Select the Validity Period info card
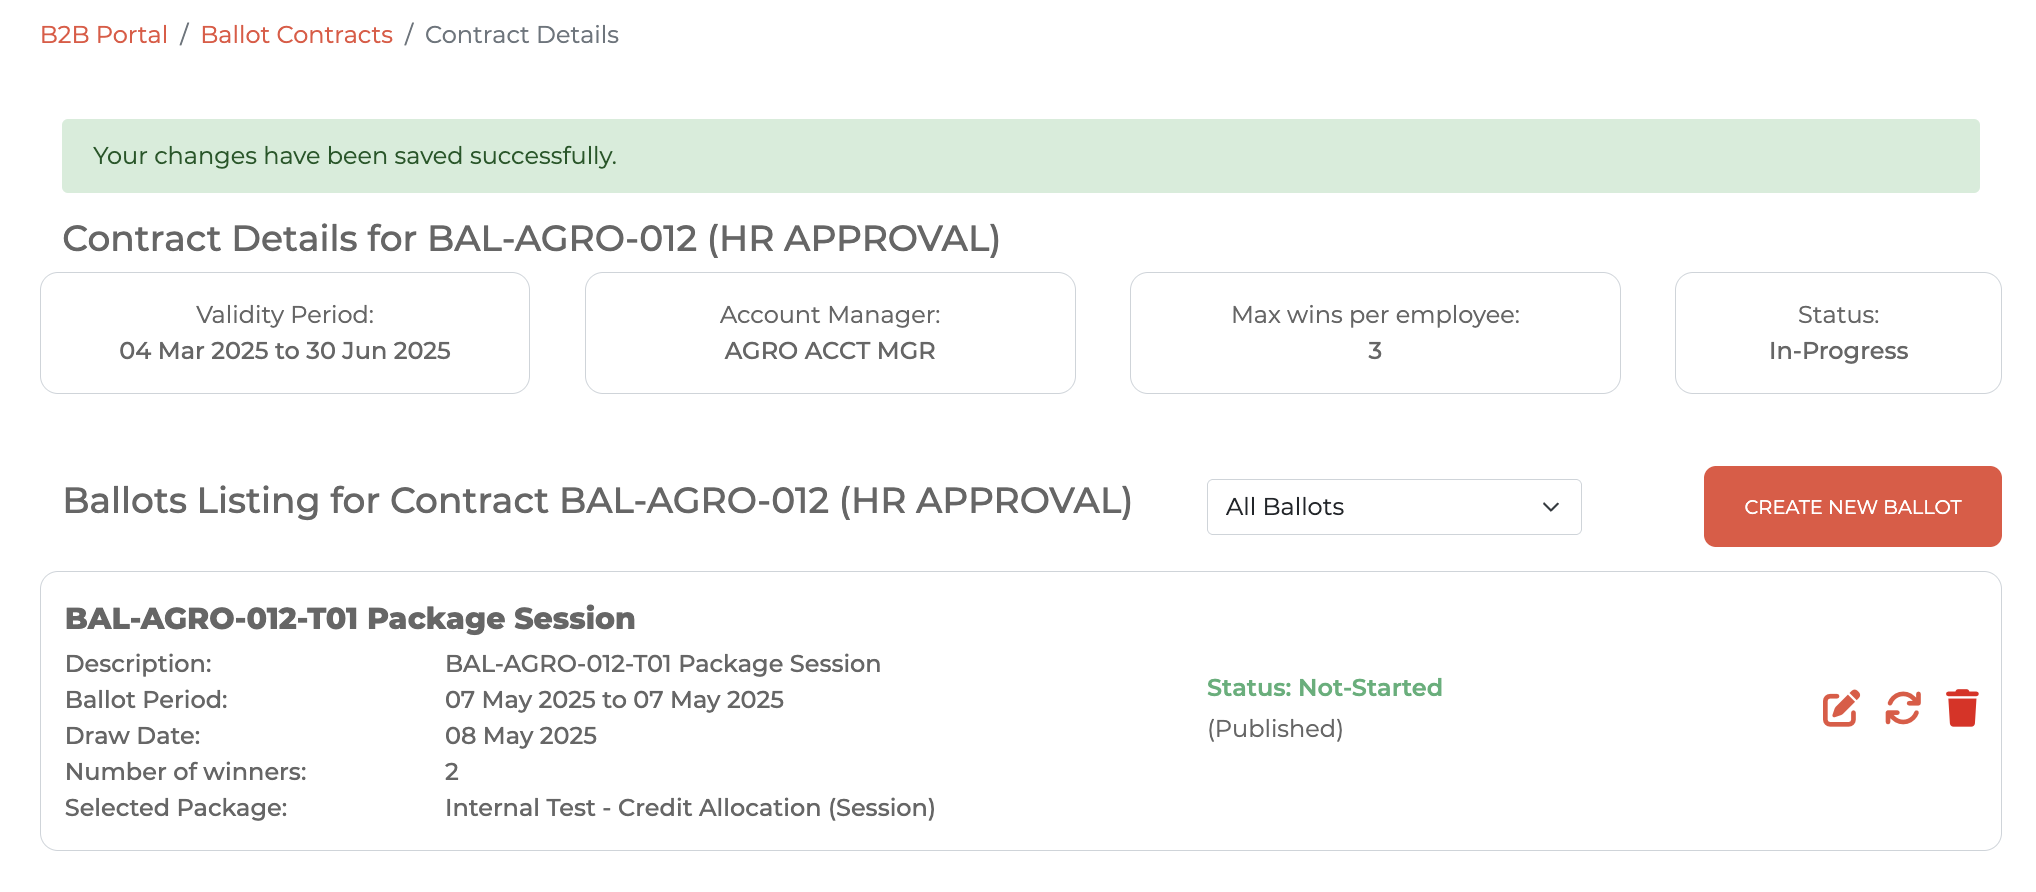Screen dimensions: 2036x892 285,333
